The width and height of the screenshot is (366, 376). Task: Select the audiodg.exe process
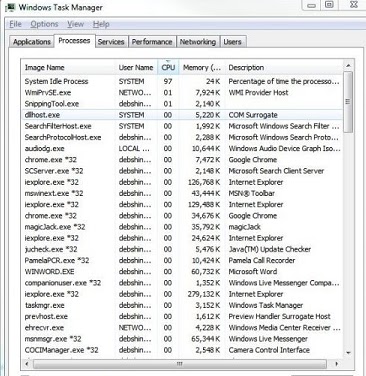pyautogui.click(x=182, y=149)
